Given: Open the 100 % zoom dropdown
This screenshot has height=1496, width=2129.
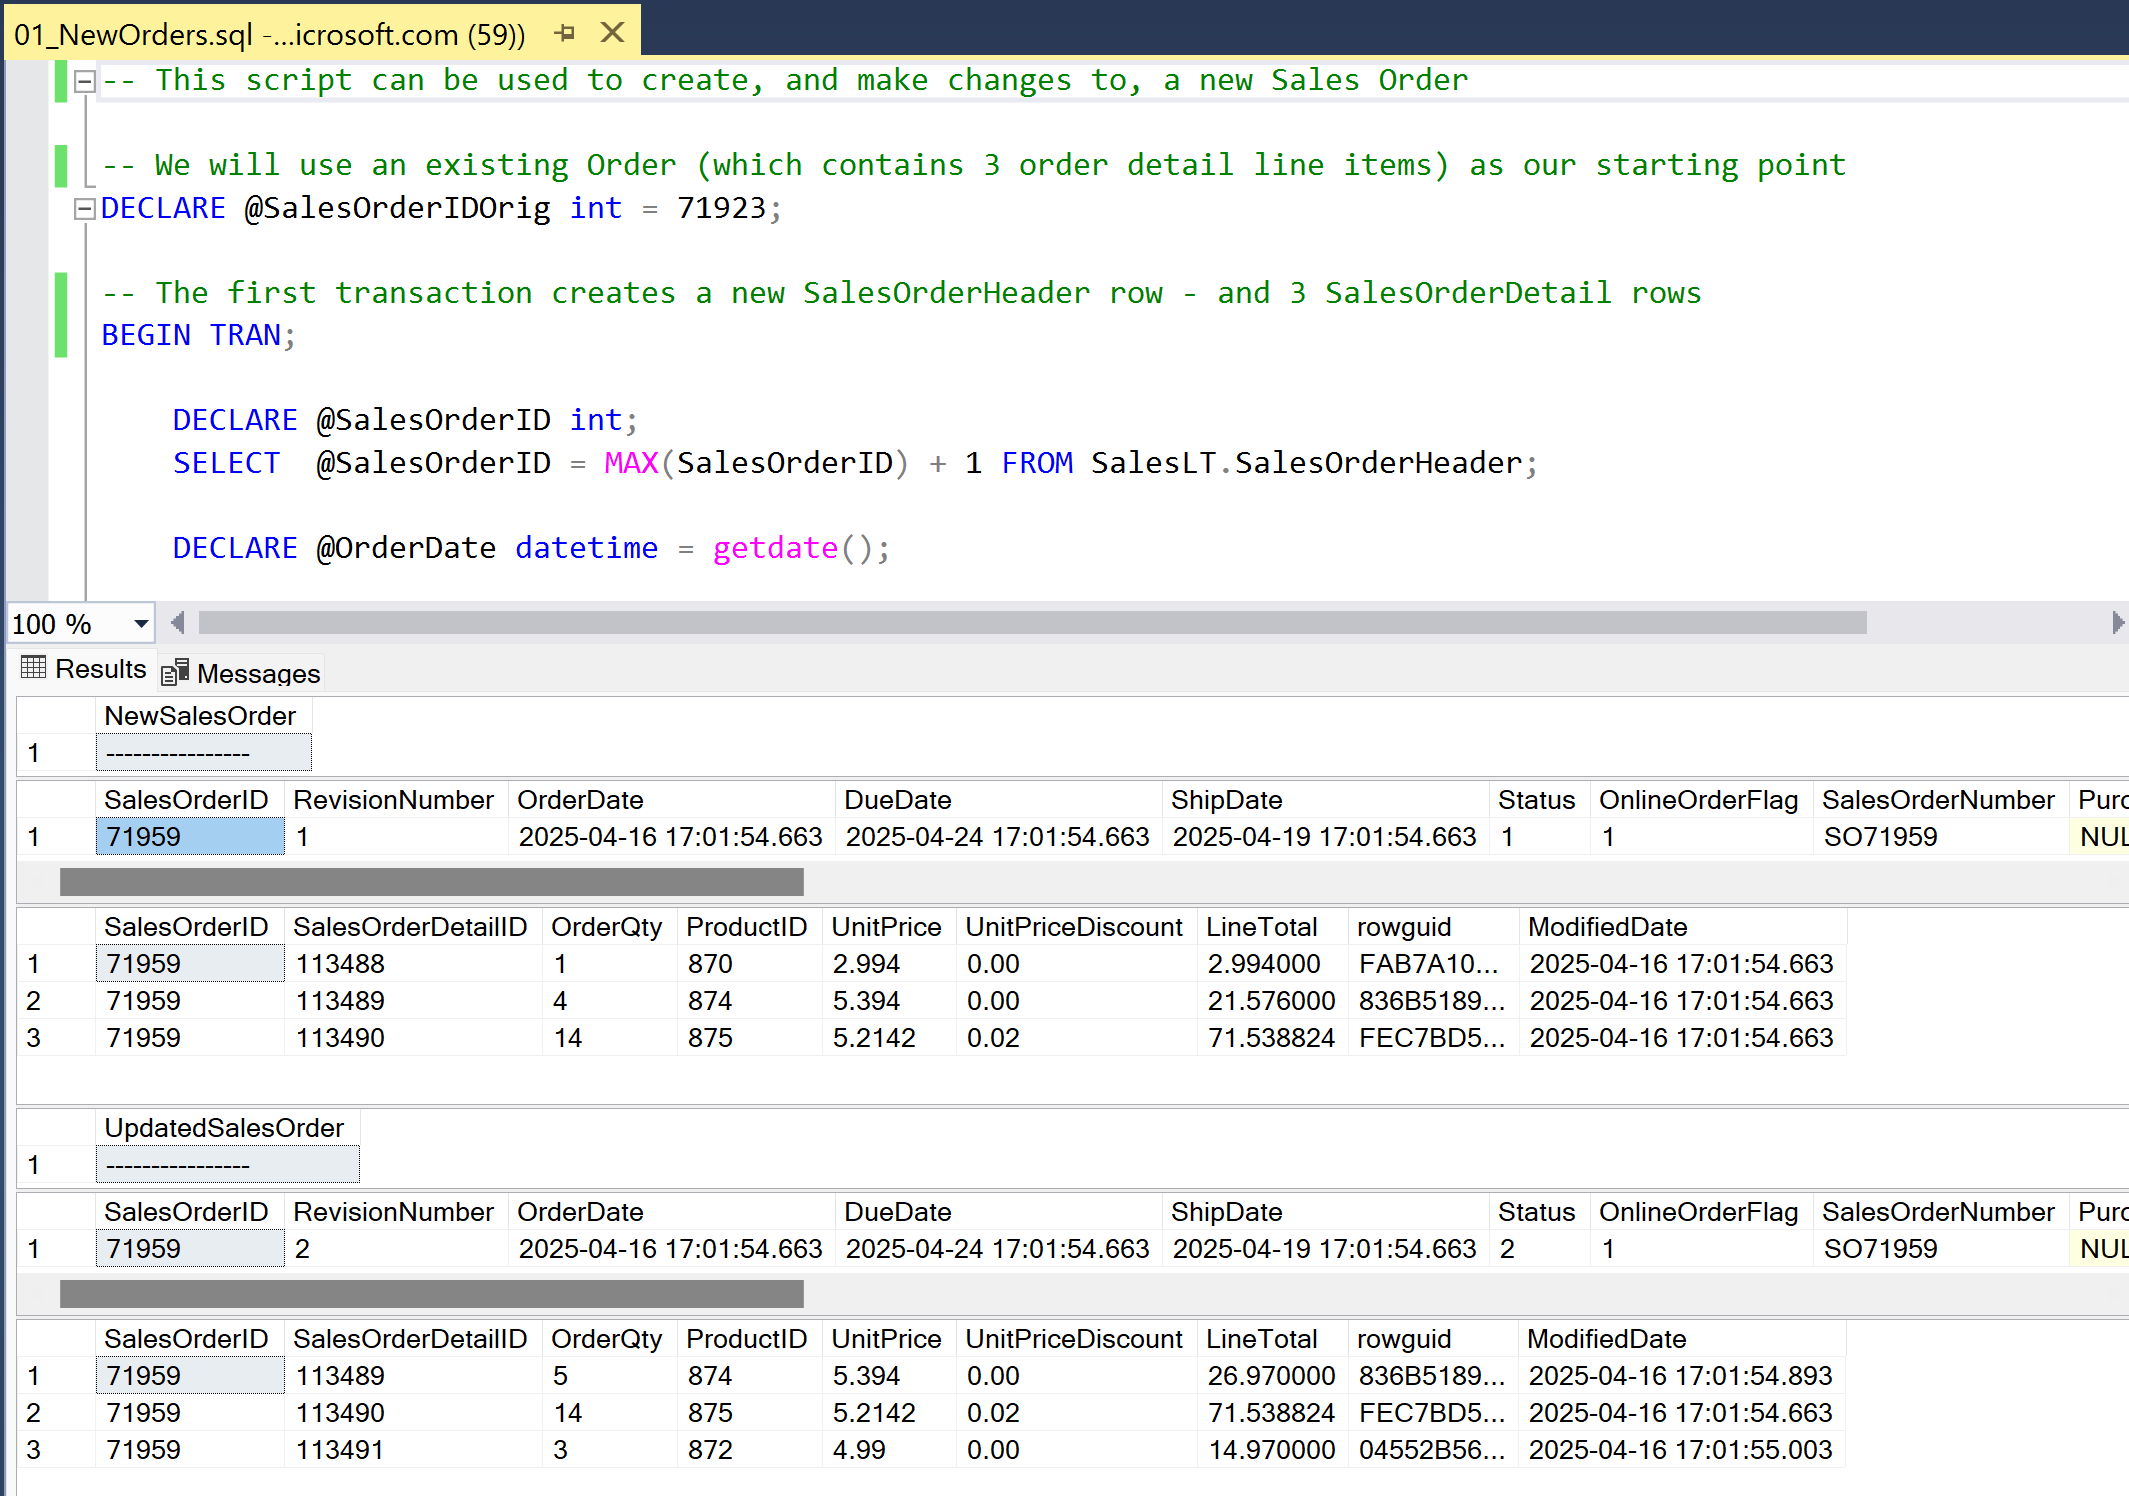Looking at the screenshot, I should pos(141,623).
